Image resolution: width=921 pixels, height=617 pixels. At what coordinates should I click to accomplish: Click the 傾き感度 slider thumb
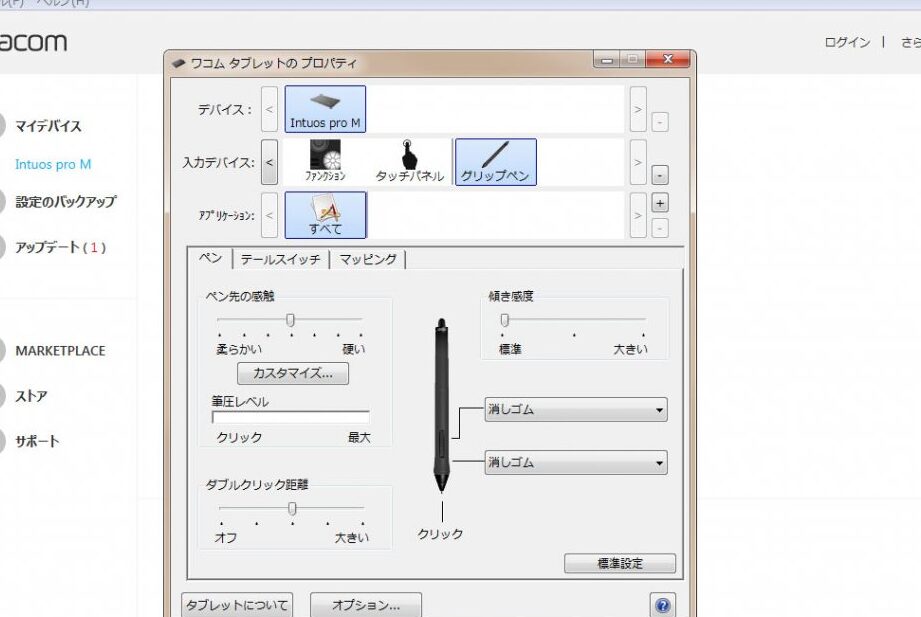tap(505, 320)
